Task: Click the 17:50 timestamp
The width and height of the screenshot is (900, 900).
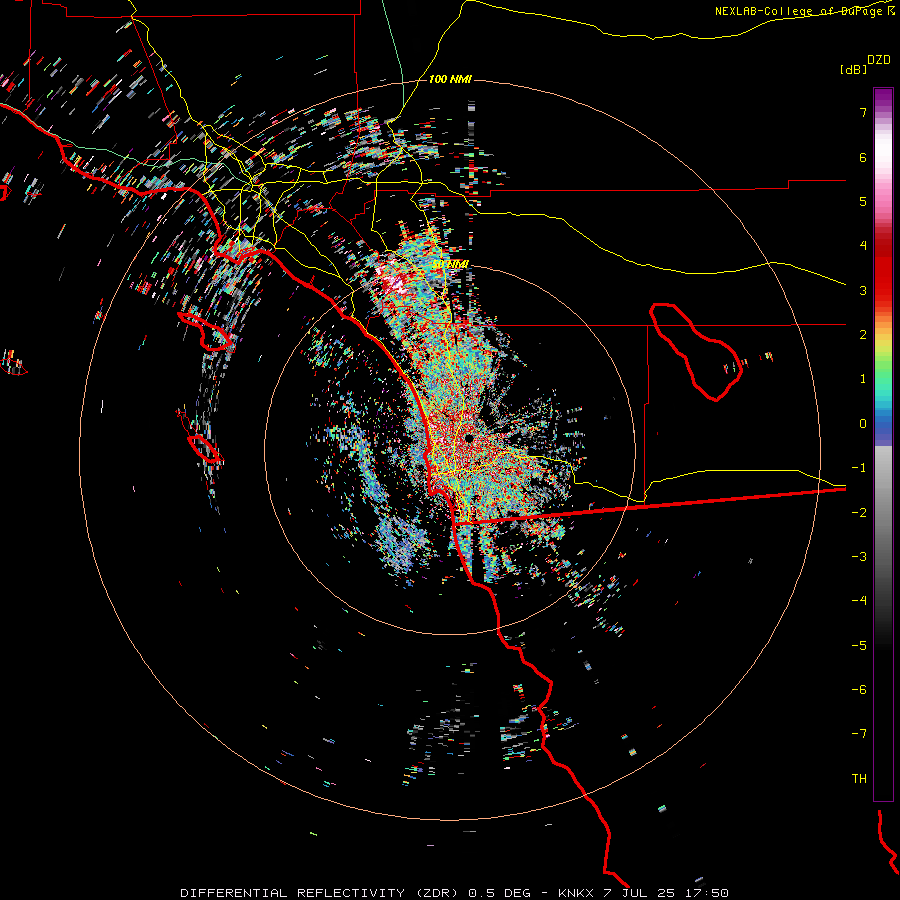Action: point(707,893)
